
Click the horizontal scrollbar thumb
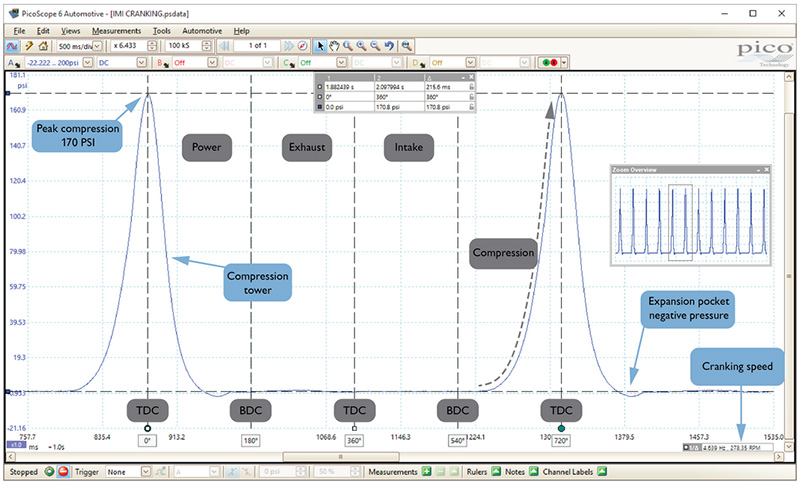(341, 456)
